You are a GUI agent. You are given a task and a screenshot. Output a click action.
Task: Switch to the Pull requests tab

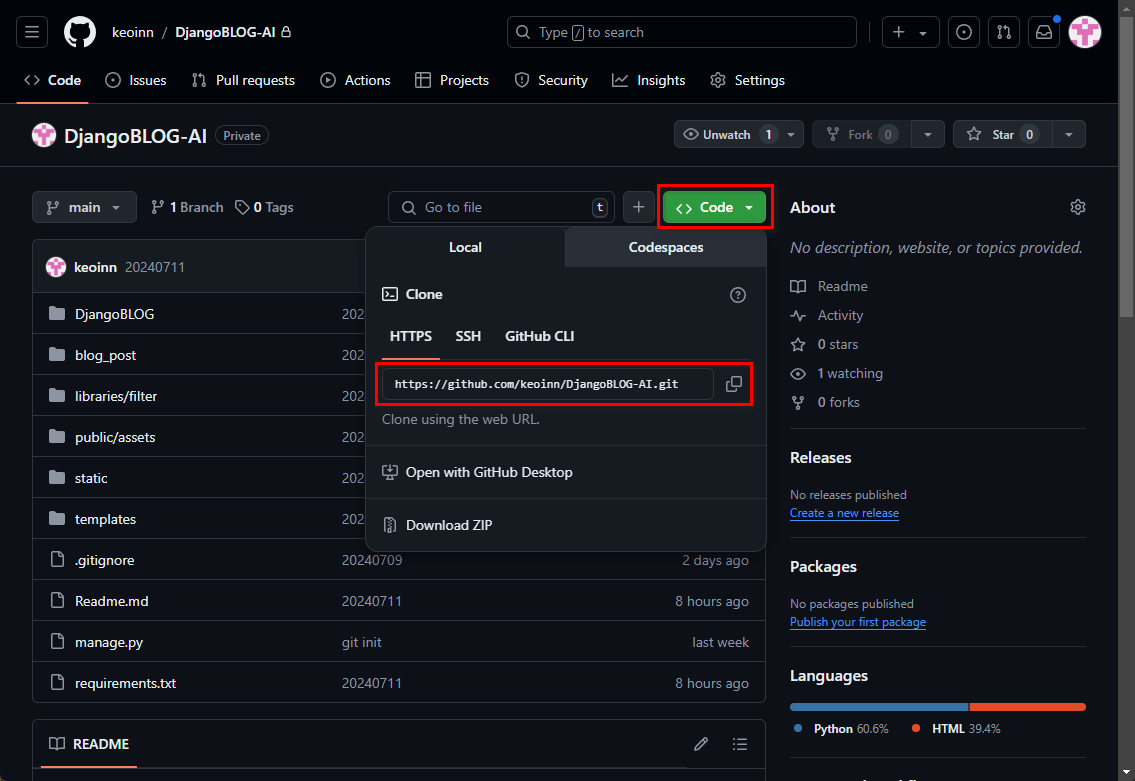243,80
